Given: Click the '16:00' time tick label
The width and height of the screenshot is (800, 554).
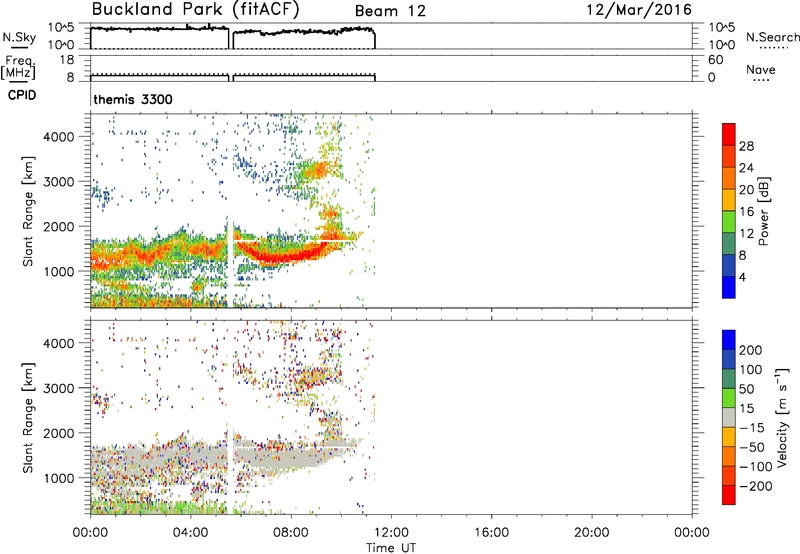Looking at the screenshot, I should 491,533.
